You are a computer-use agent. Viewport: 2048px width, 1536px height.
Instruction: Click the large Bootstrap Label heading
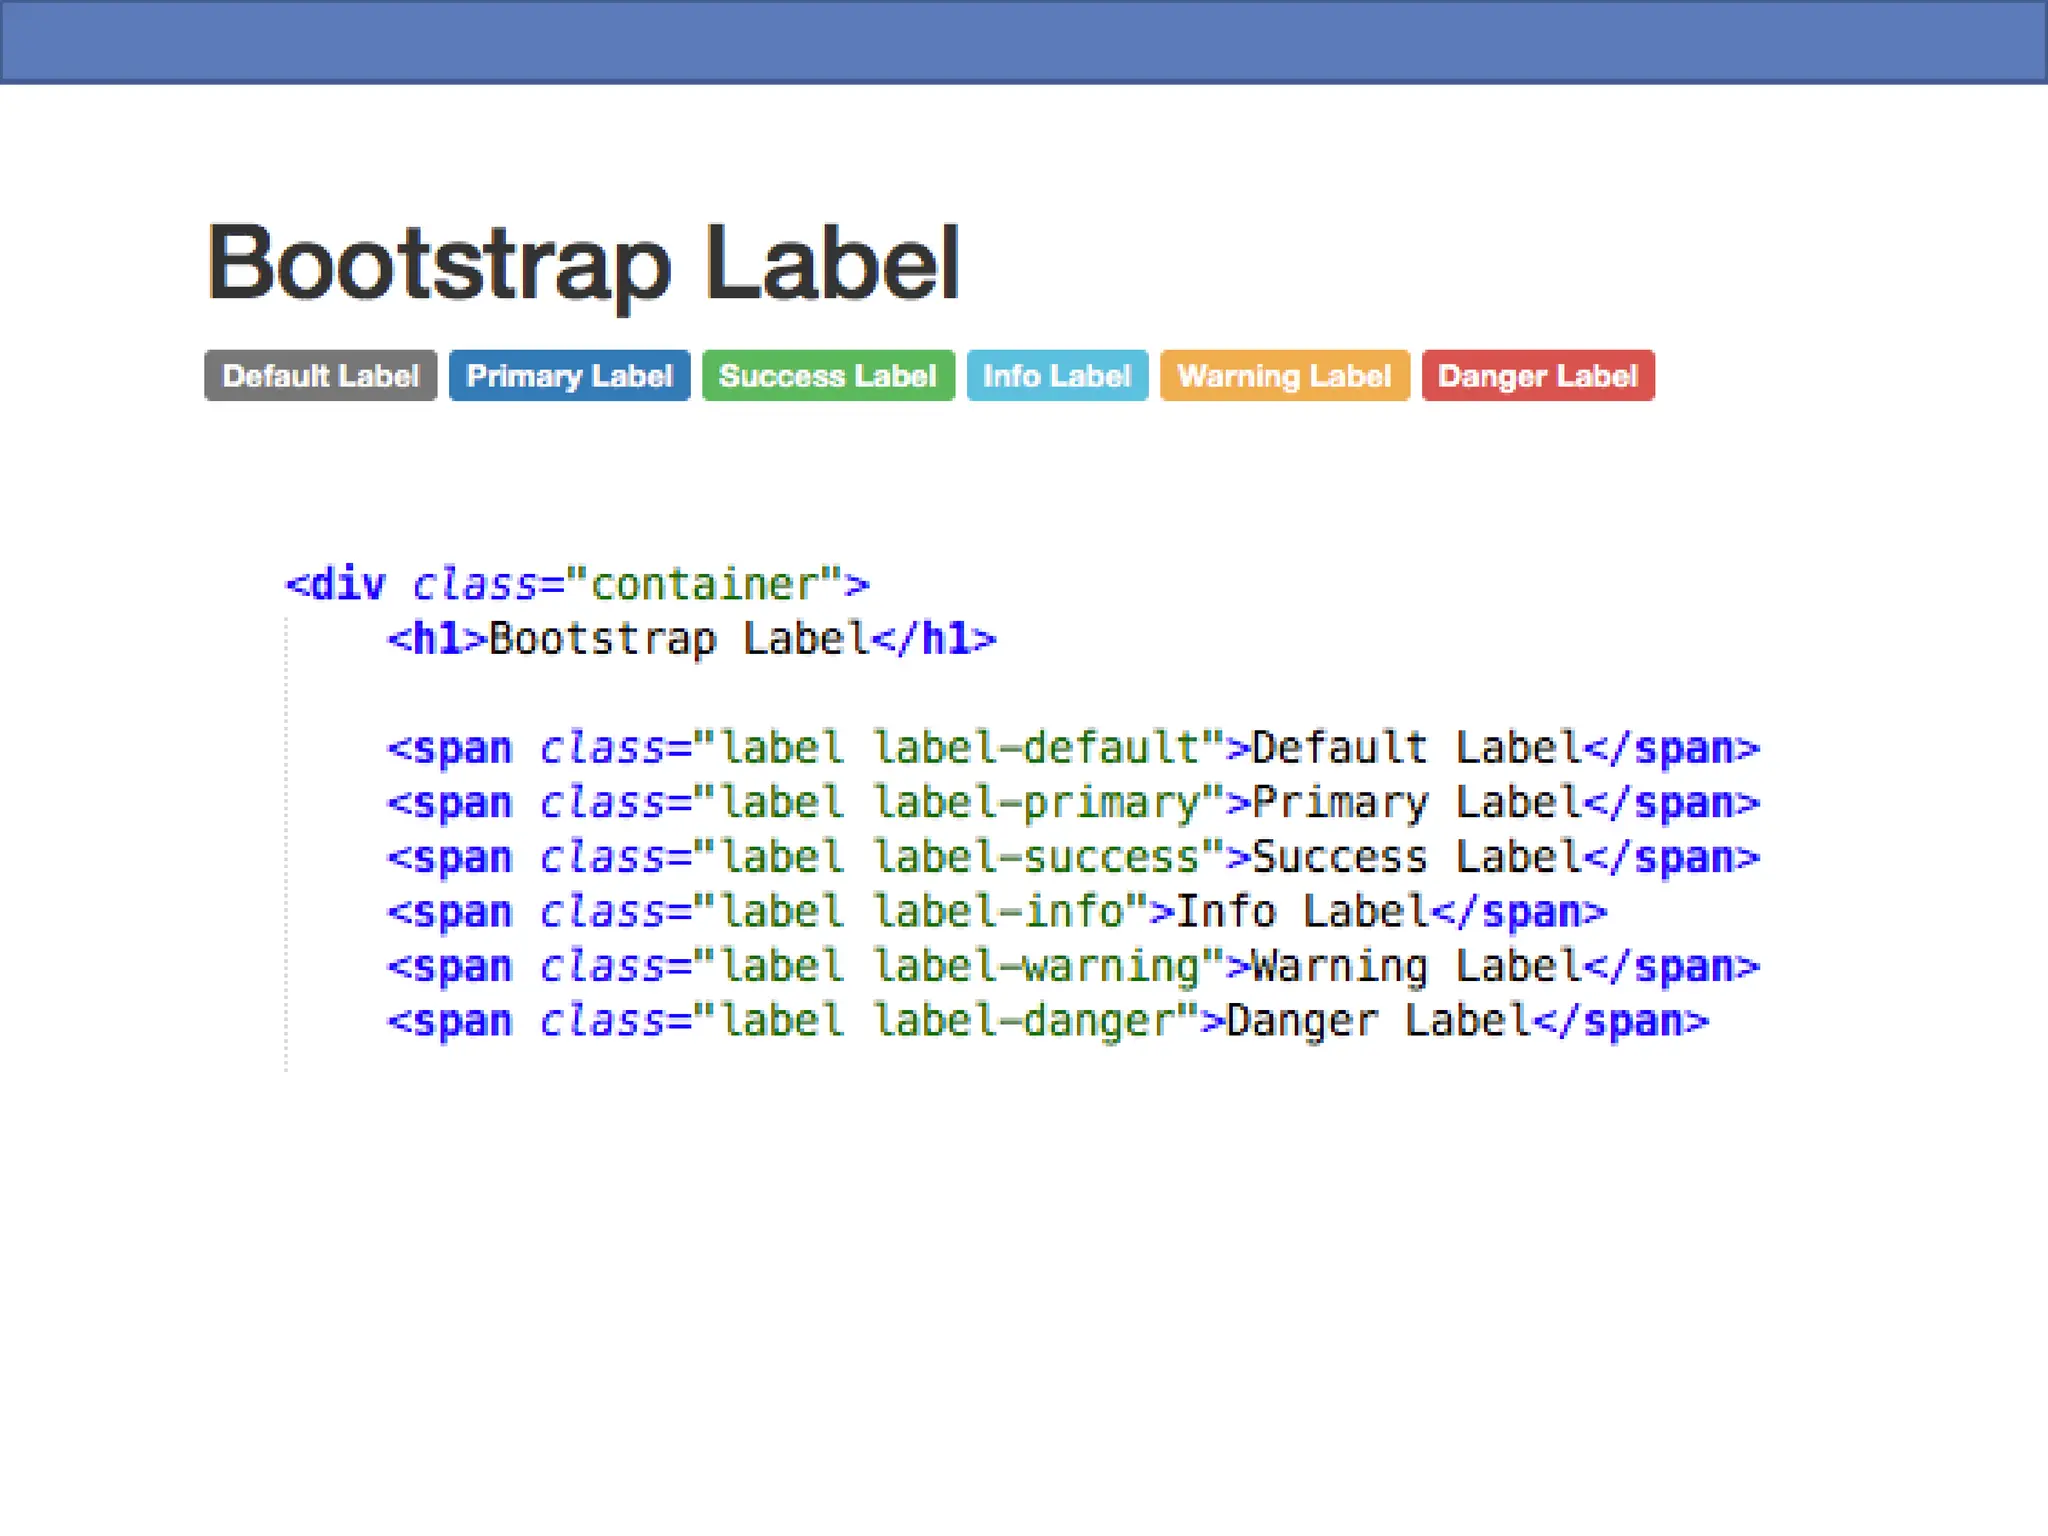[583, 263]
